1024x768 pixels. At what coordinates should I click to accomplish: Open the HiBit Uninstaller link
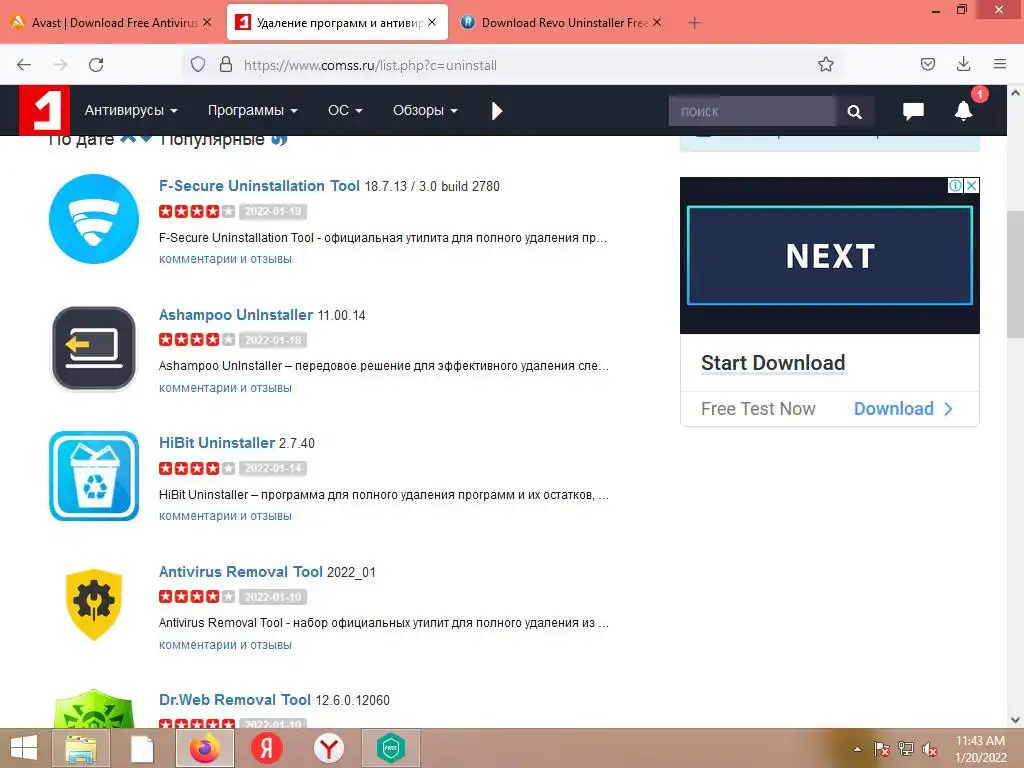[x=217, y=443]
